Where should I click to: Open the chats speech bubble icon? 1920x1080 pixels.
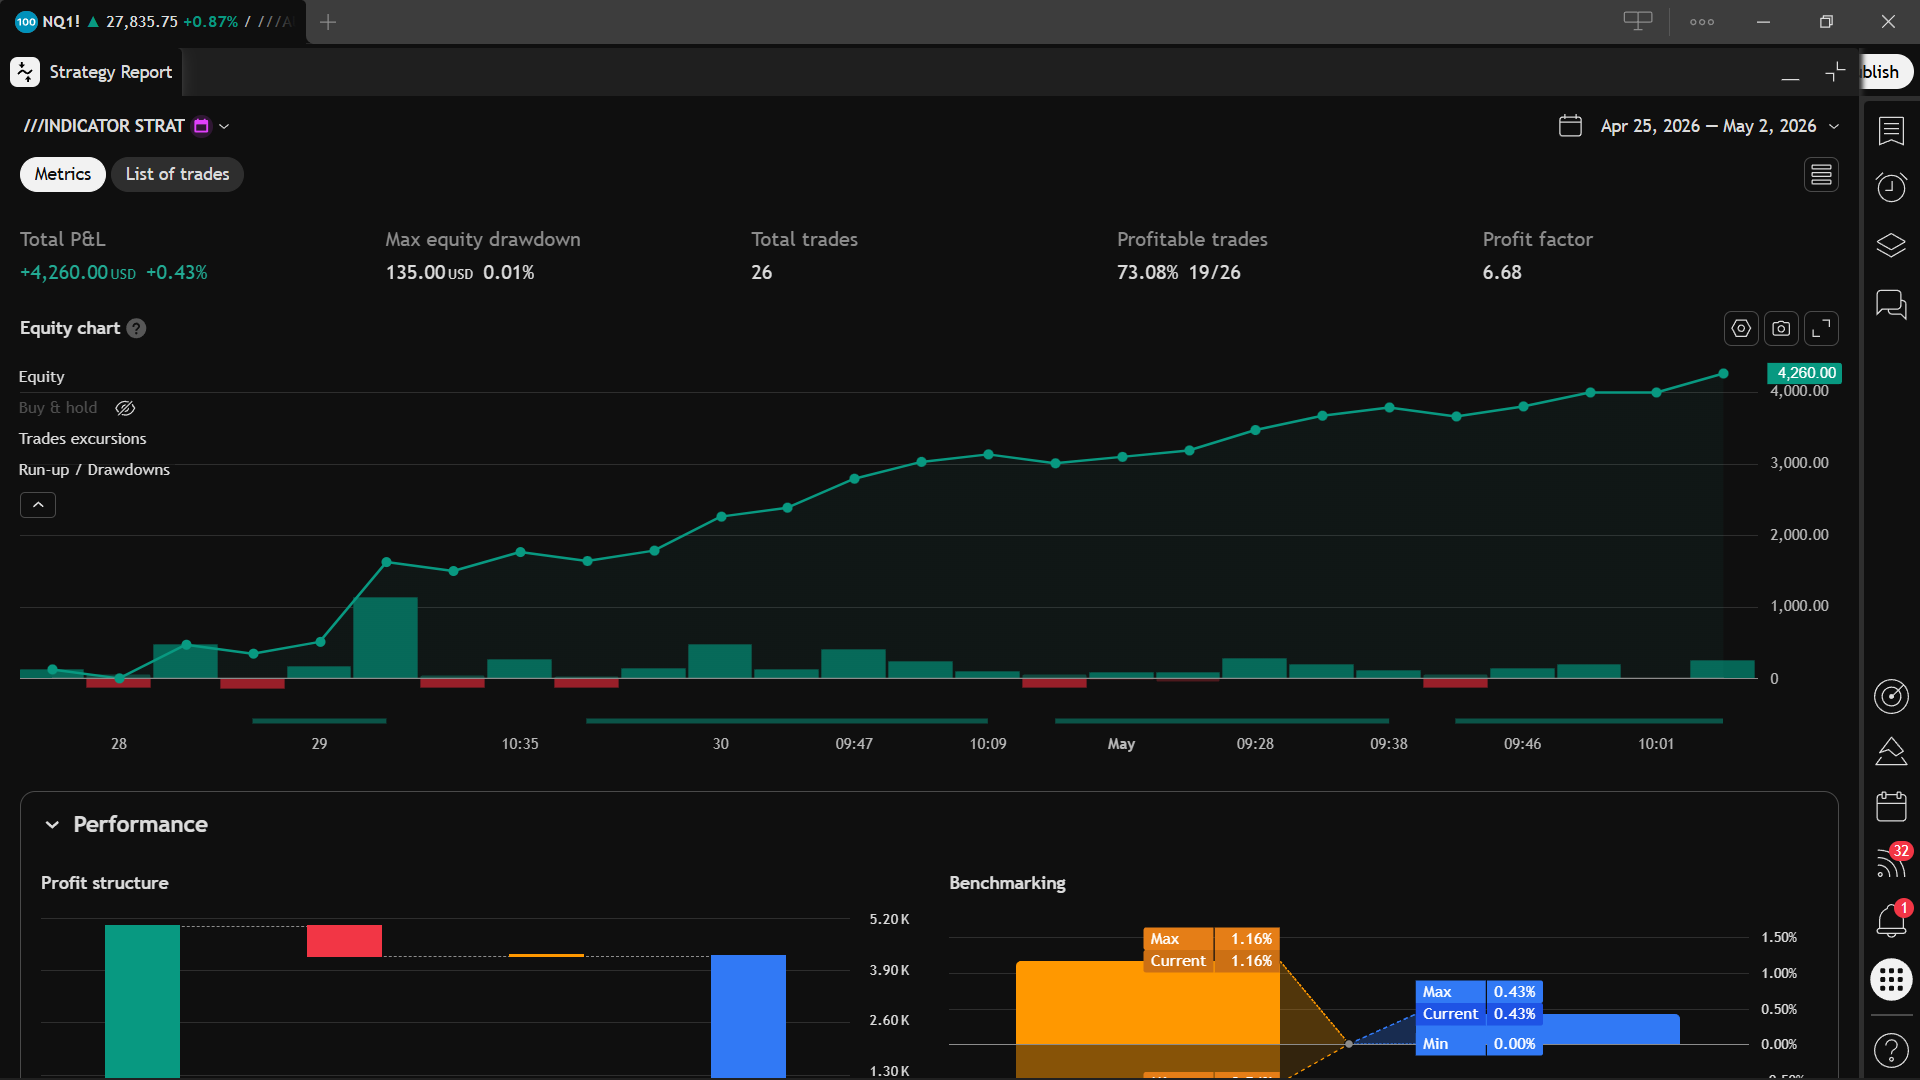(x=1891, y=304)
